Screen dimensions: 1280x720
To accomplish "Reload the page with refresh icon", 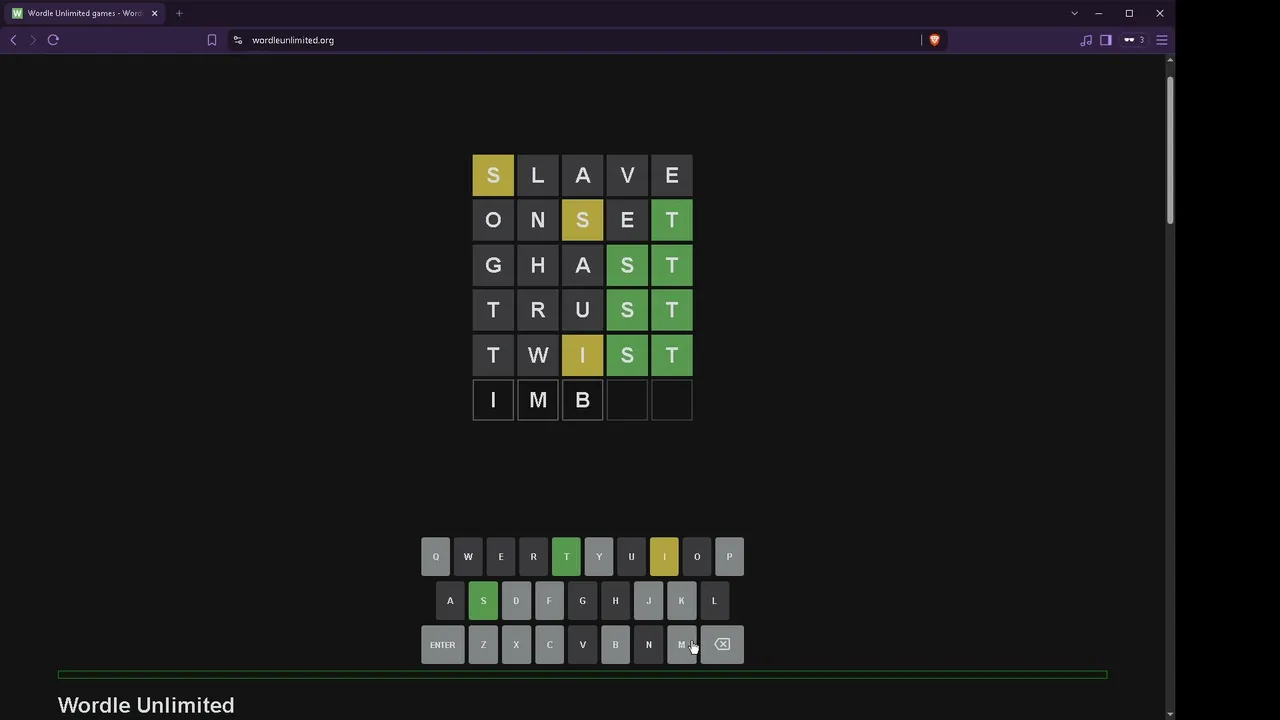I will coord(53,40).
